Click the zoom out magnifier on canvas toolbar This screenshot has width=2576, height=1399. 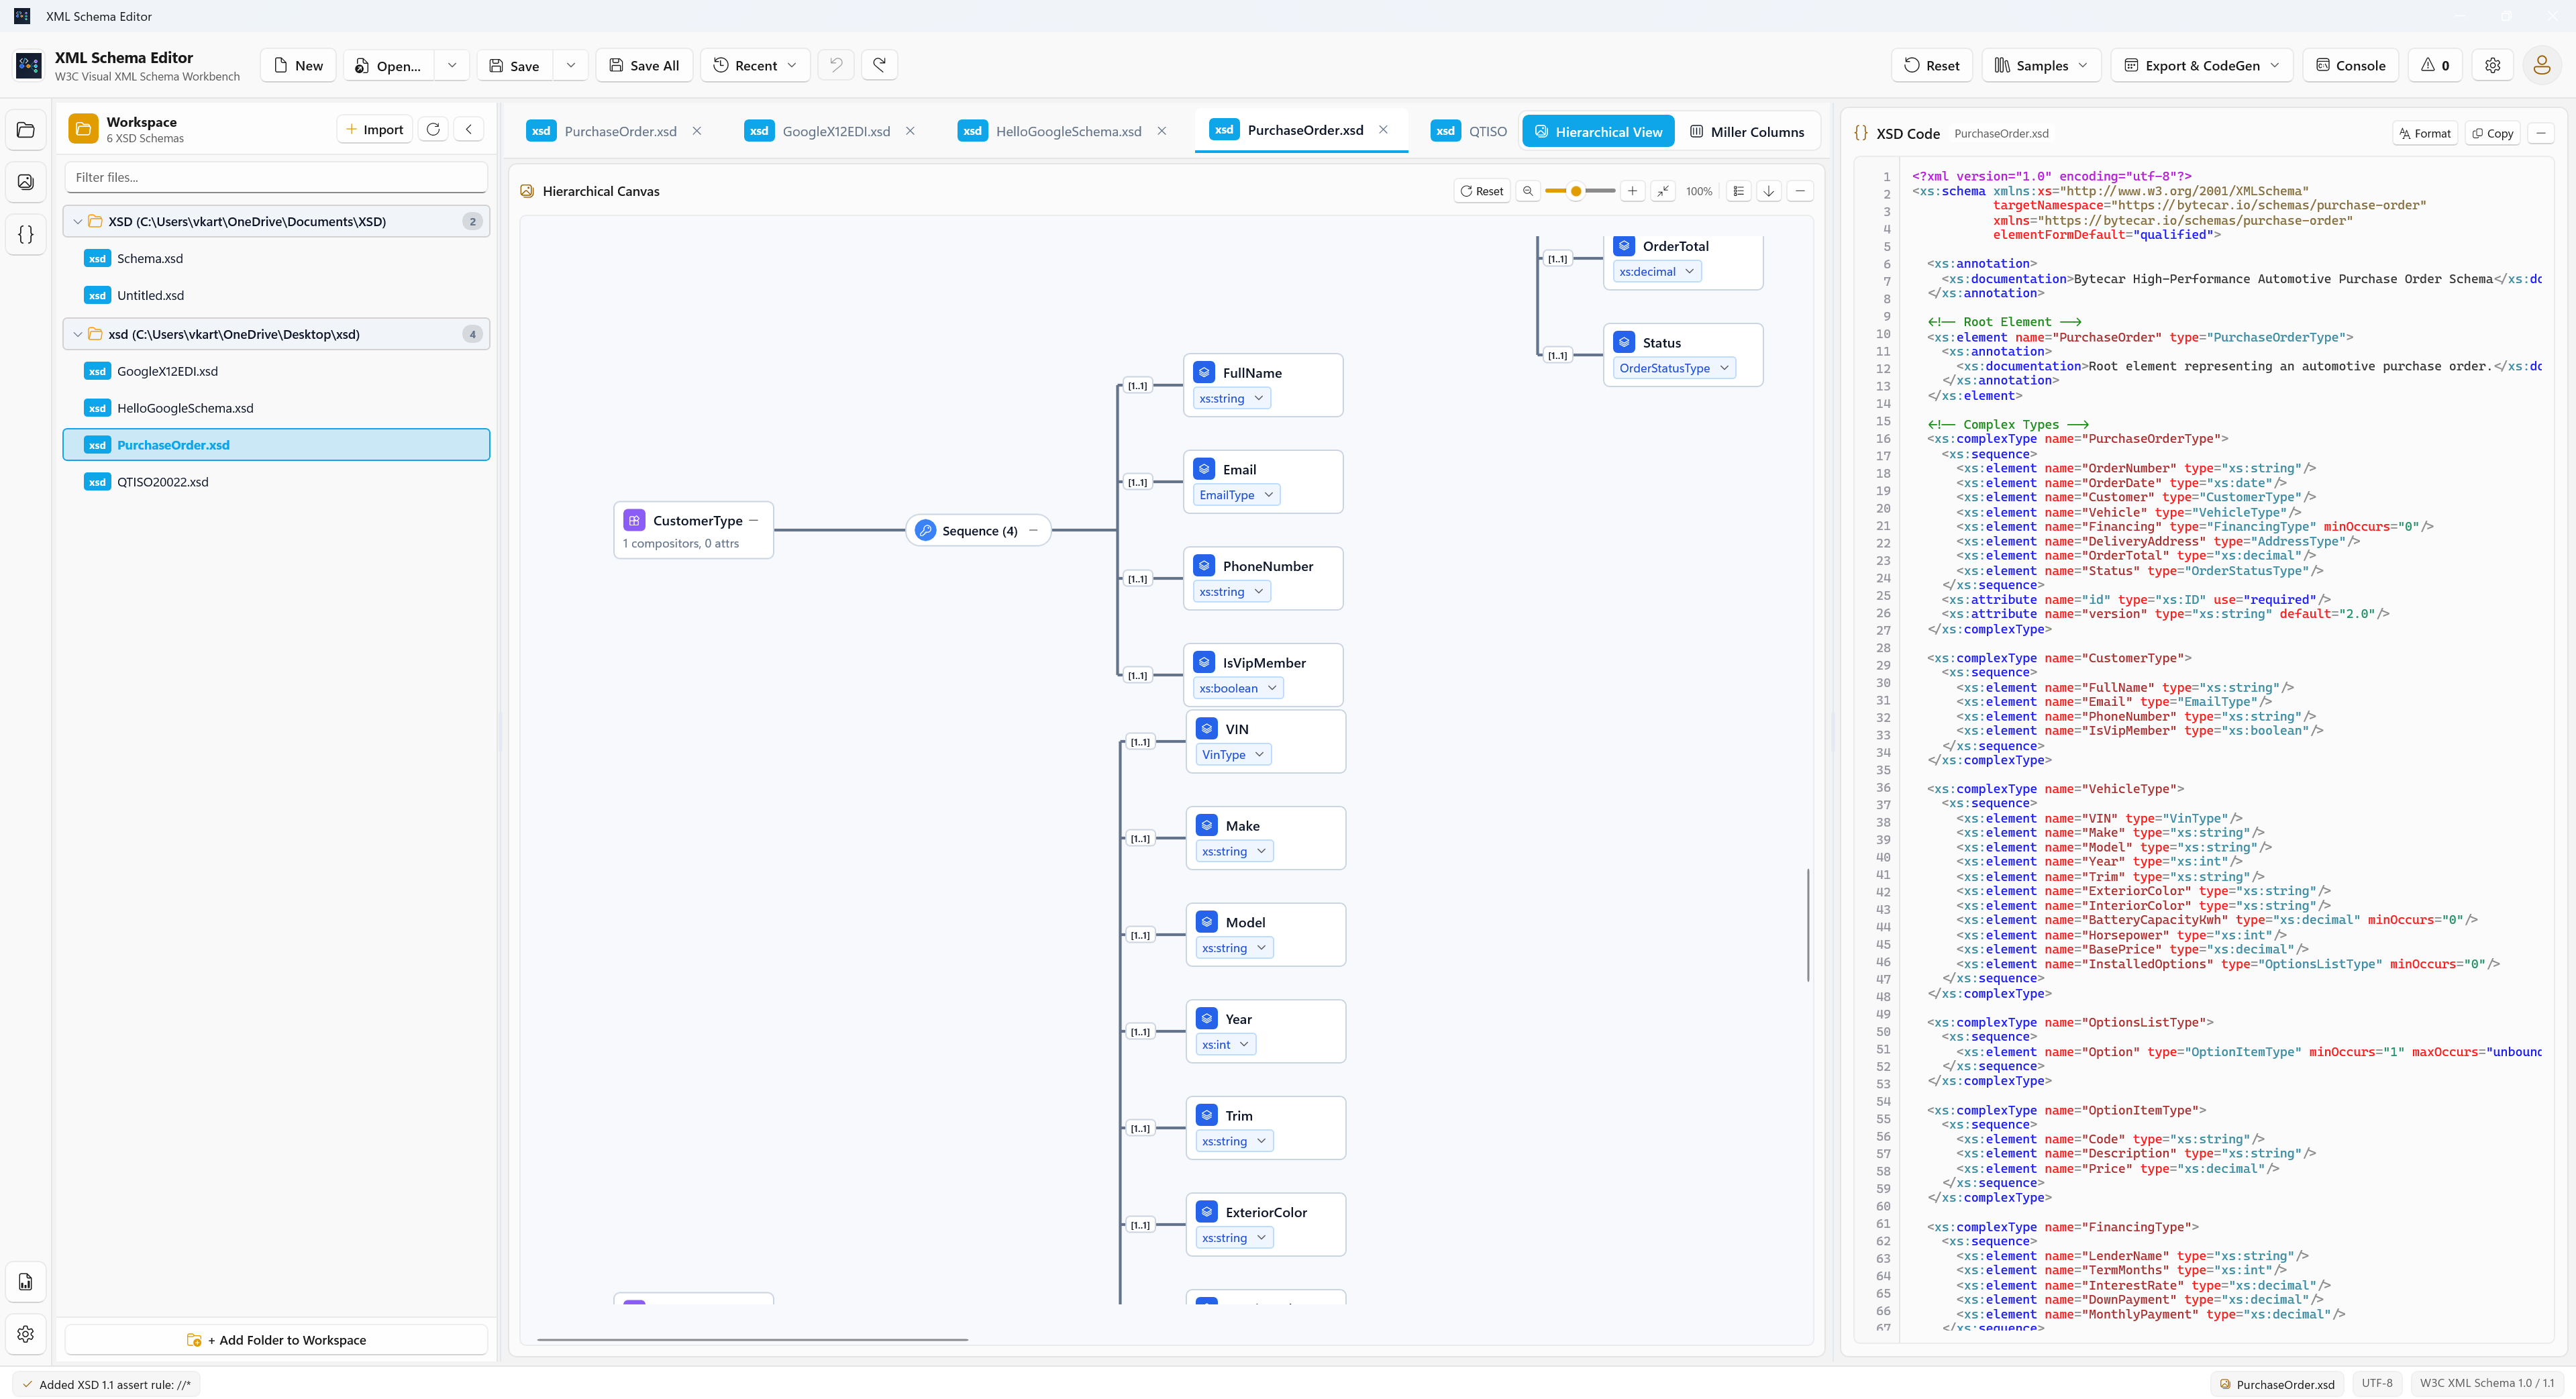click(x=1528, y=191)
